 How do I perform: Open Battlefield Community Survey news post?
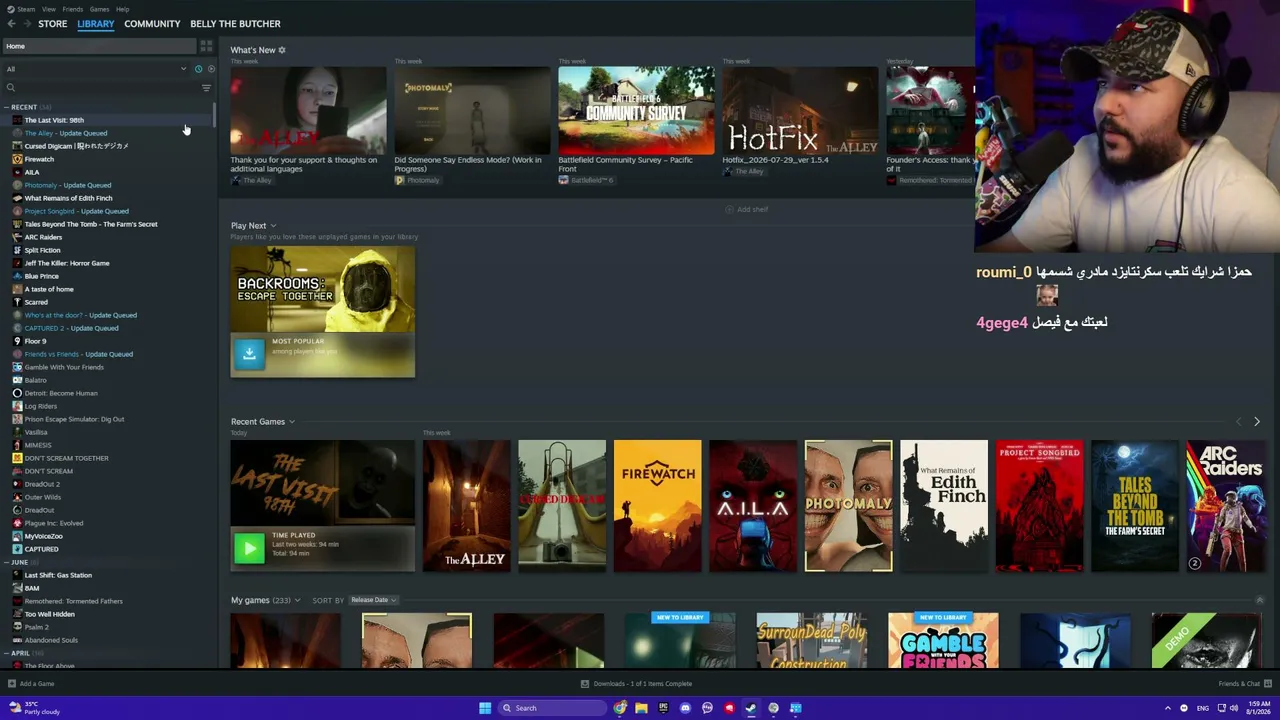(x=636, y=111)
